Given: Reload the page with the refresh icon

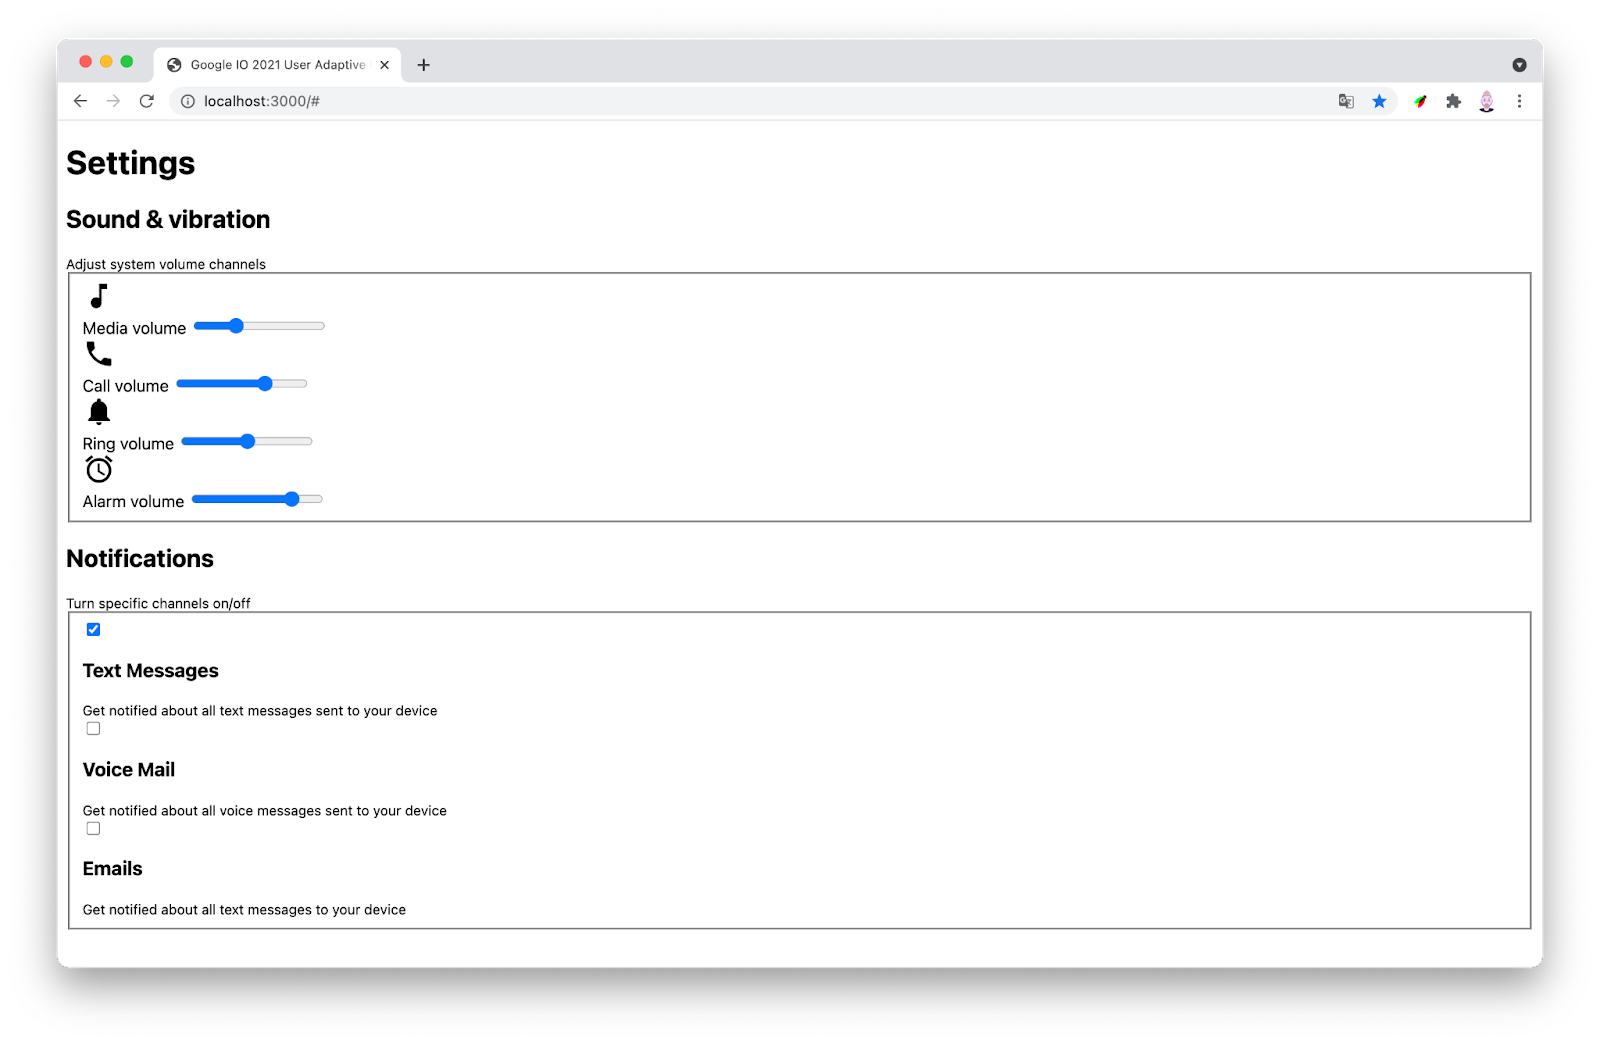Looking at the screenshot, I should point(147,101).
